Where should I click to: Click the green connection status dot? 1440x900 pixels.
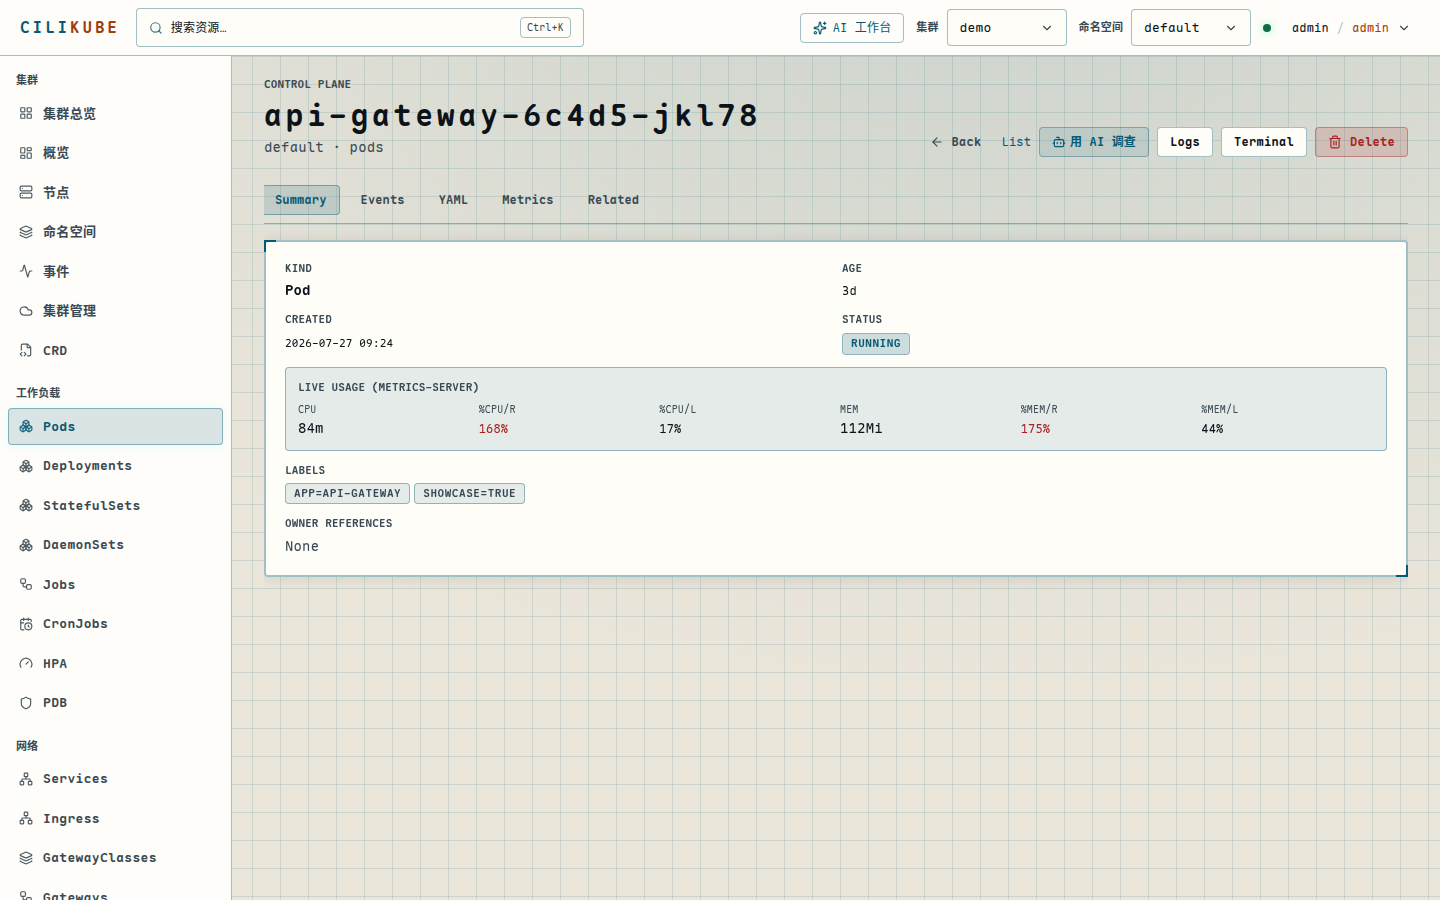click(1267, 28)
